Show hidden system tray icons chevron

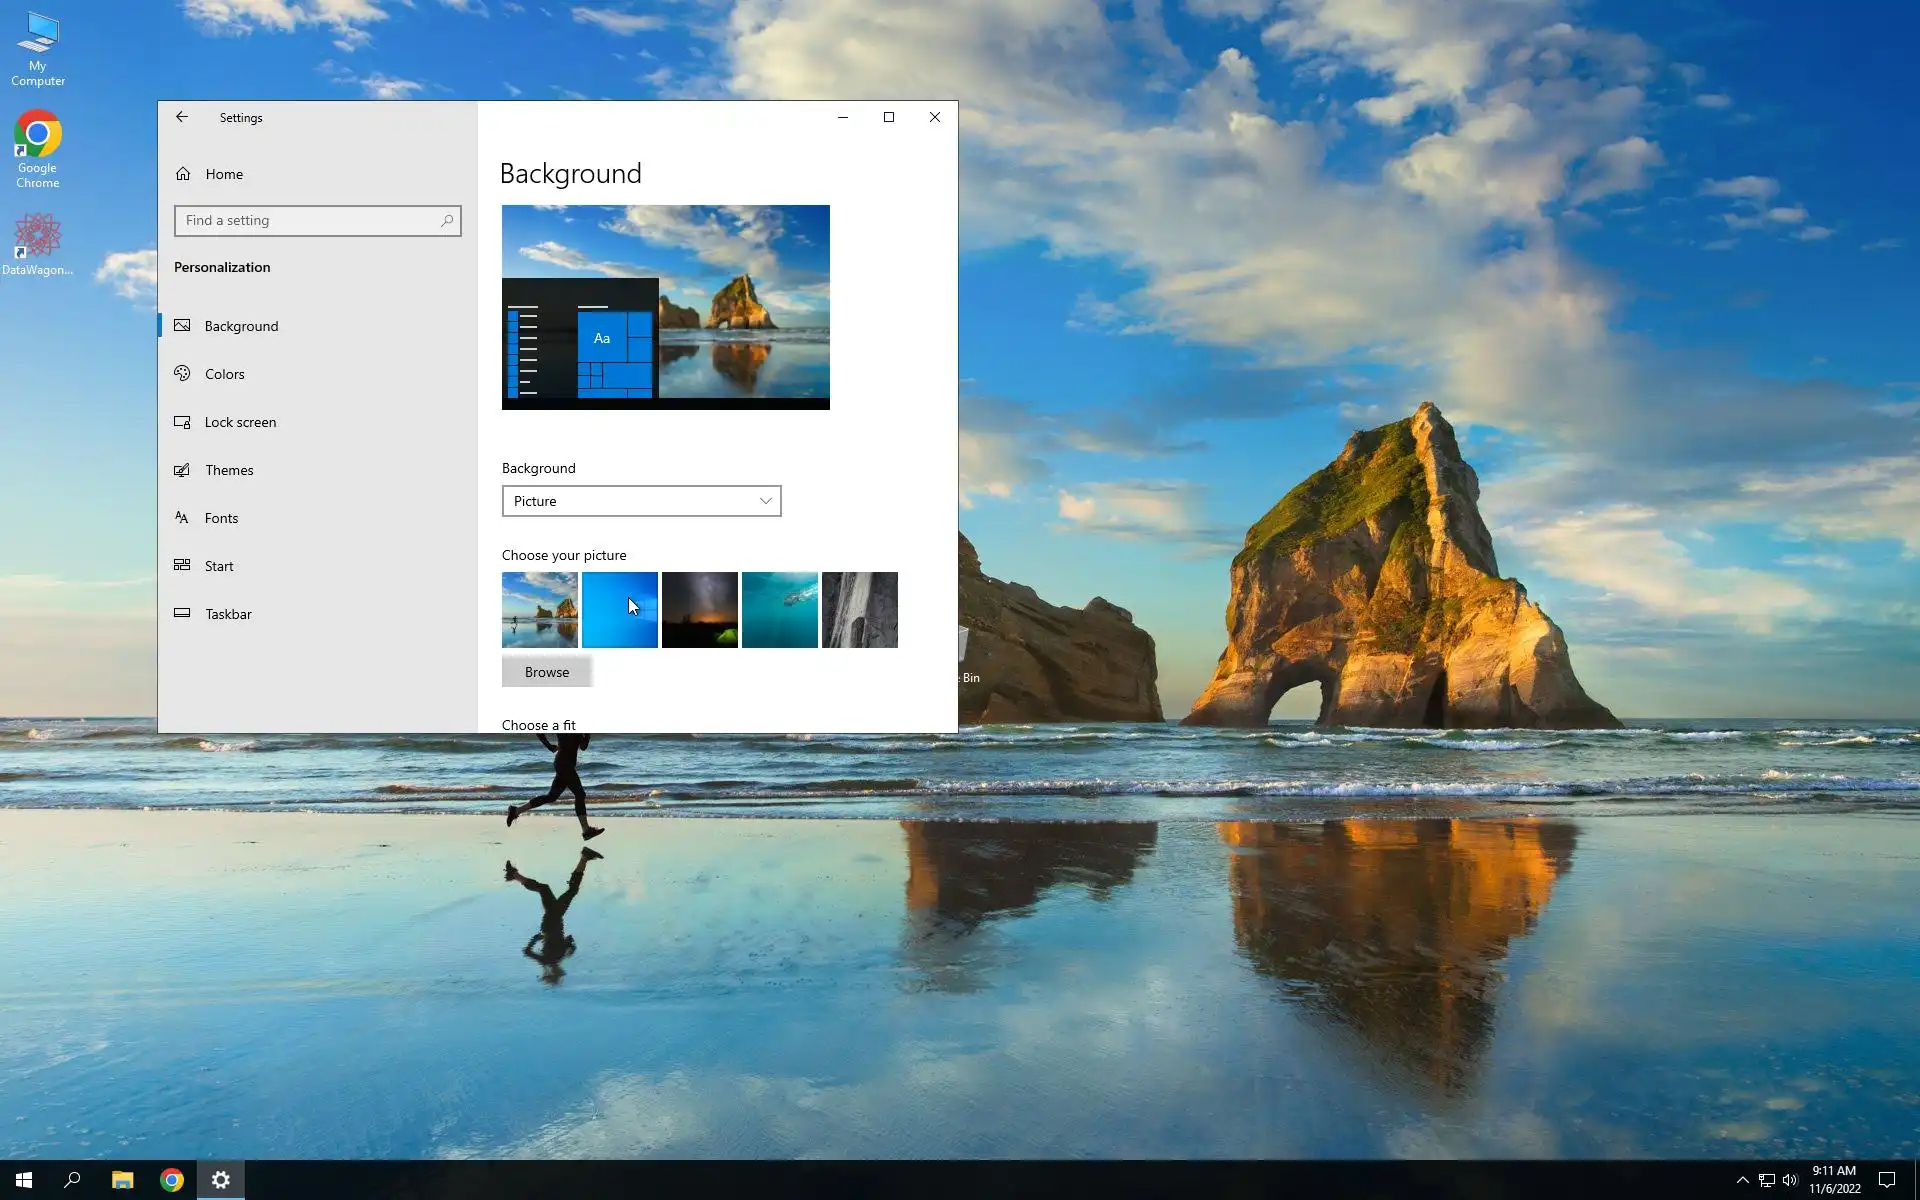1742,1180
